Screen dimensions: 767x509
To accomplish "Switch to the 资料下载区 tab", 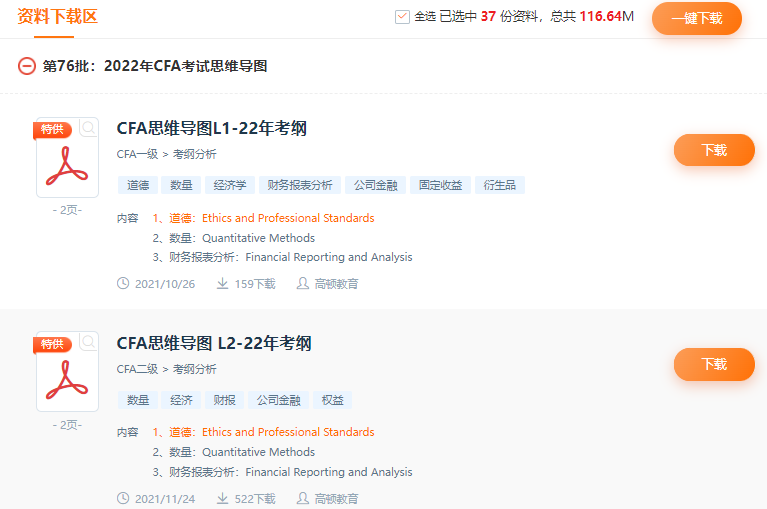I will pos(58,16).
